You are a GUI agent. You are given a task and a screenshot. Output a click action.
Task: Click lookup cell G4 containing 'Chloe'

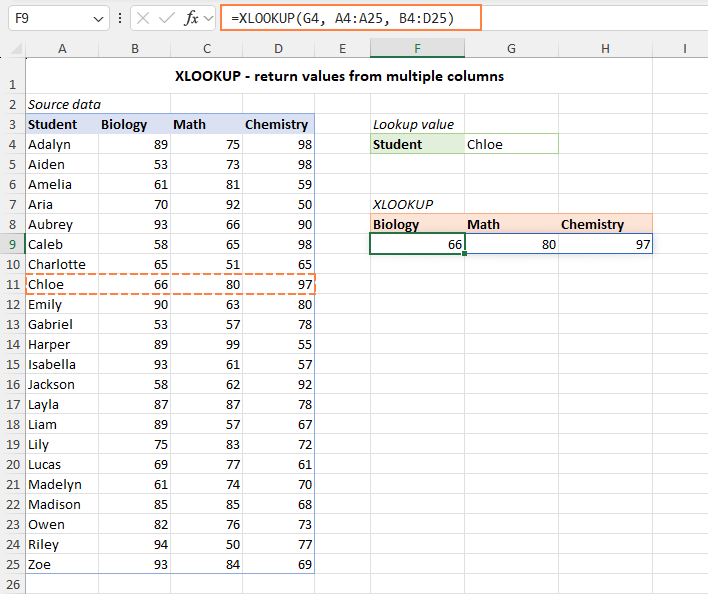511,144
